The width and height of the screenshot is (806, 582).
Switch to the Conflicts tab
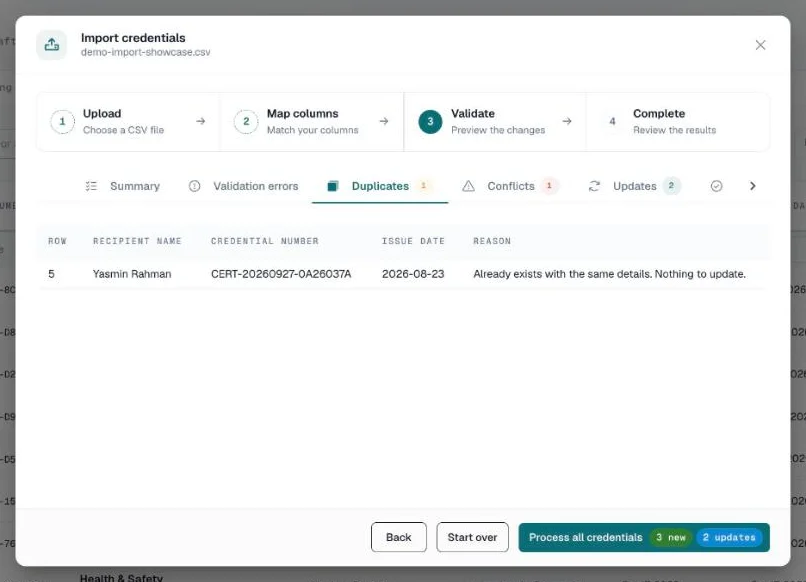[510, 186]
